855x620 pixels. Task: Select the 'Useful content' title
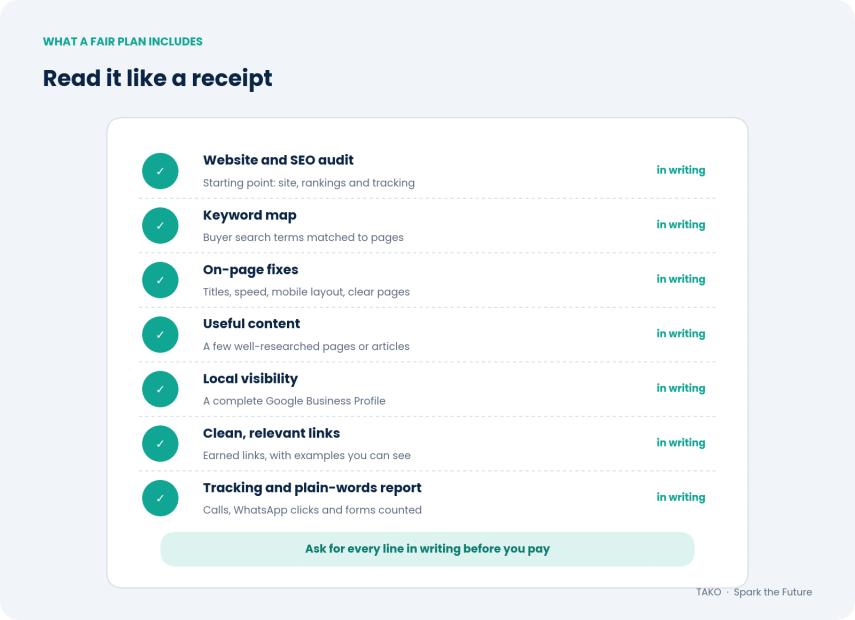click(251, 323)
